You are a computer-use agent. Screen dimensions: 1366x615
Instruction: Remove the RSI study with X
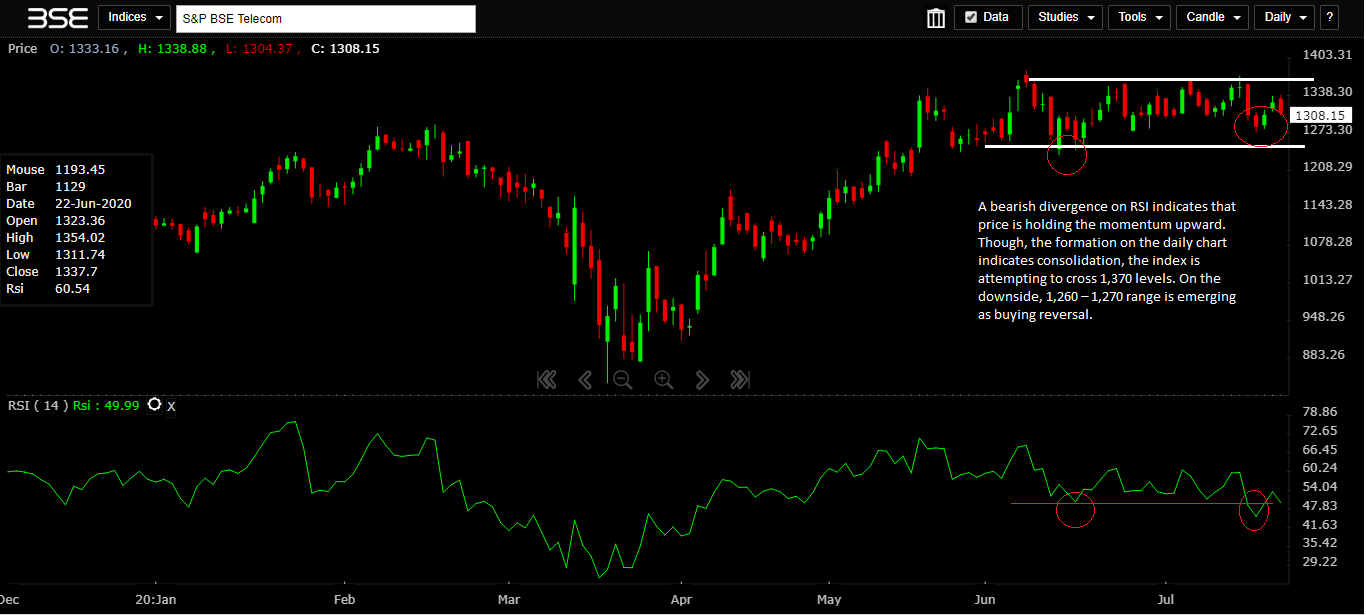click(171, 406)
